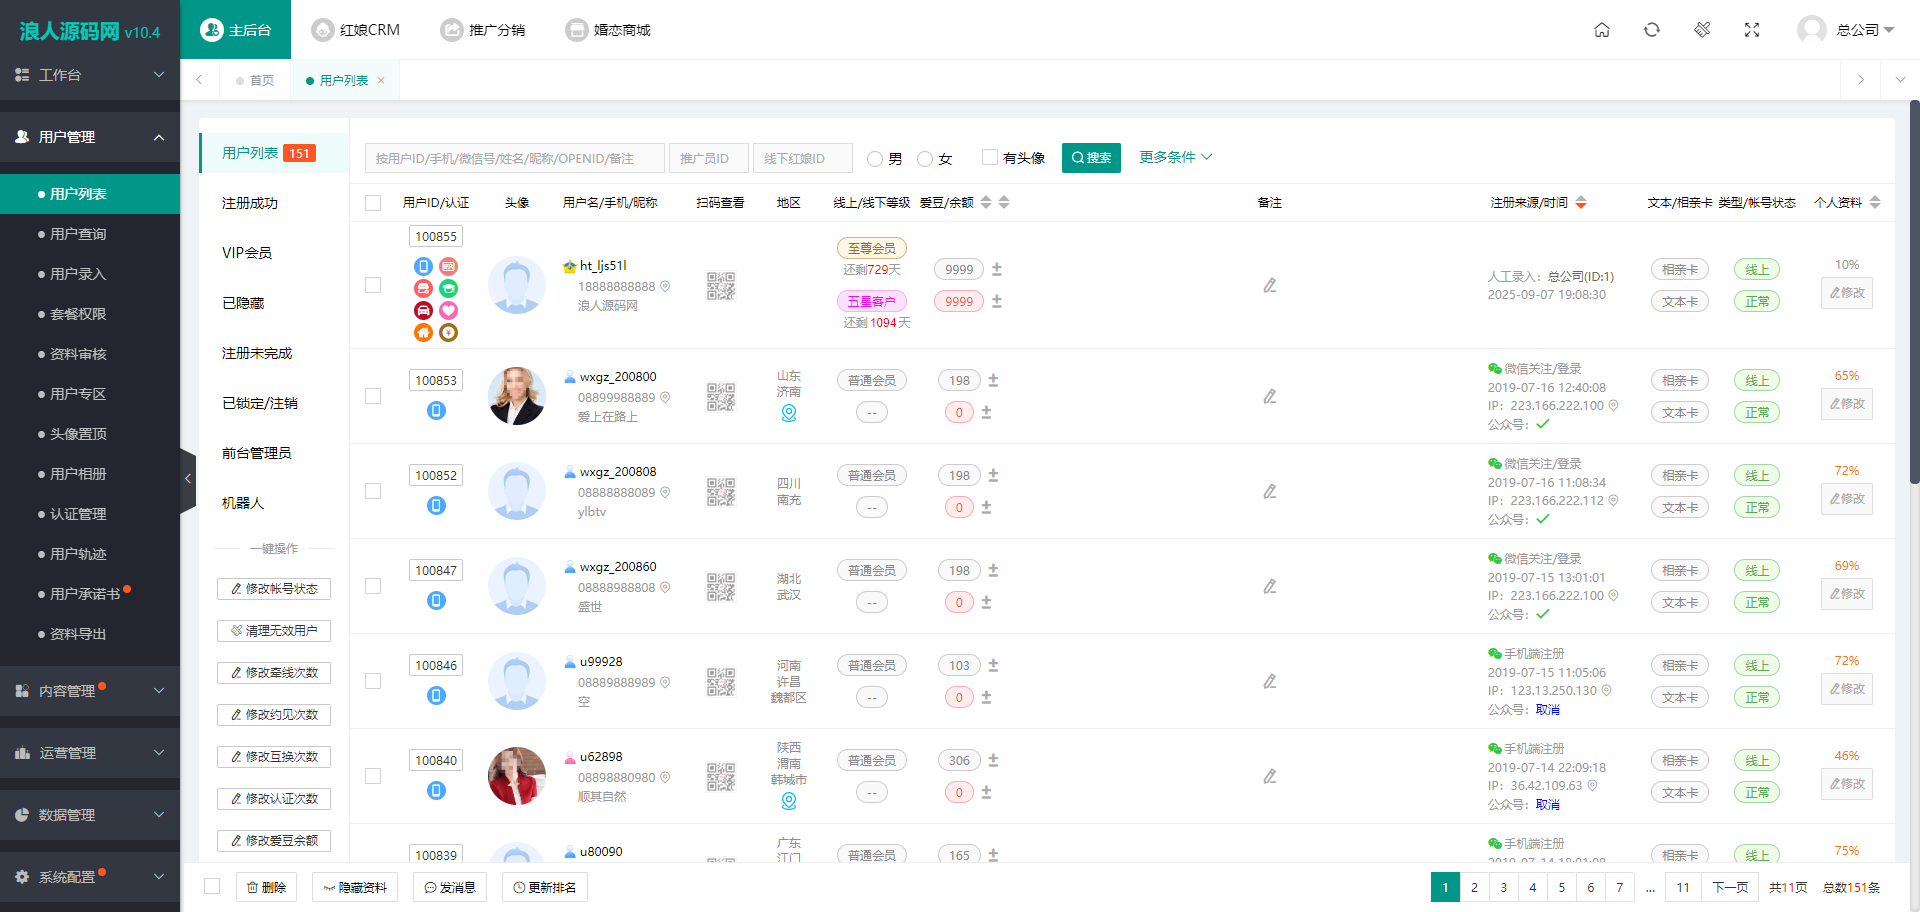Expand the 运营管理 sidebar menu
1920x912 pixels.
pyautogui.click(x=90, y=753)
